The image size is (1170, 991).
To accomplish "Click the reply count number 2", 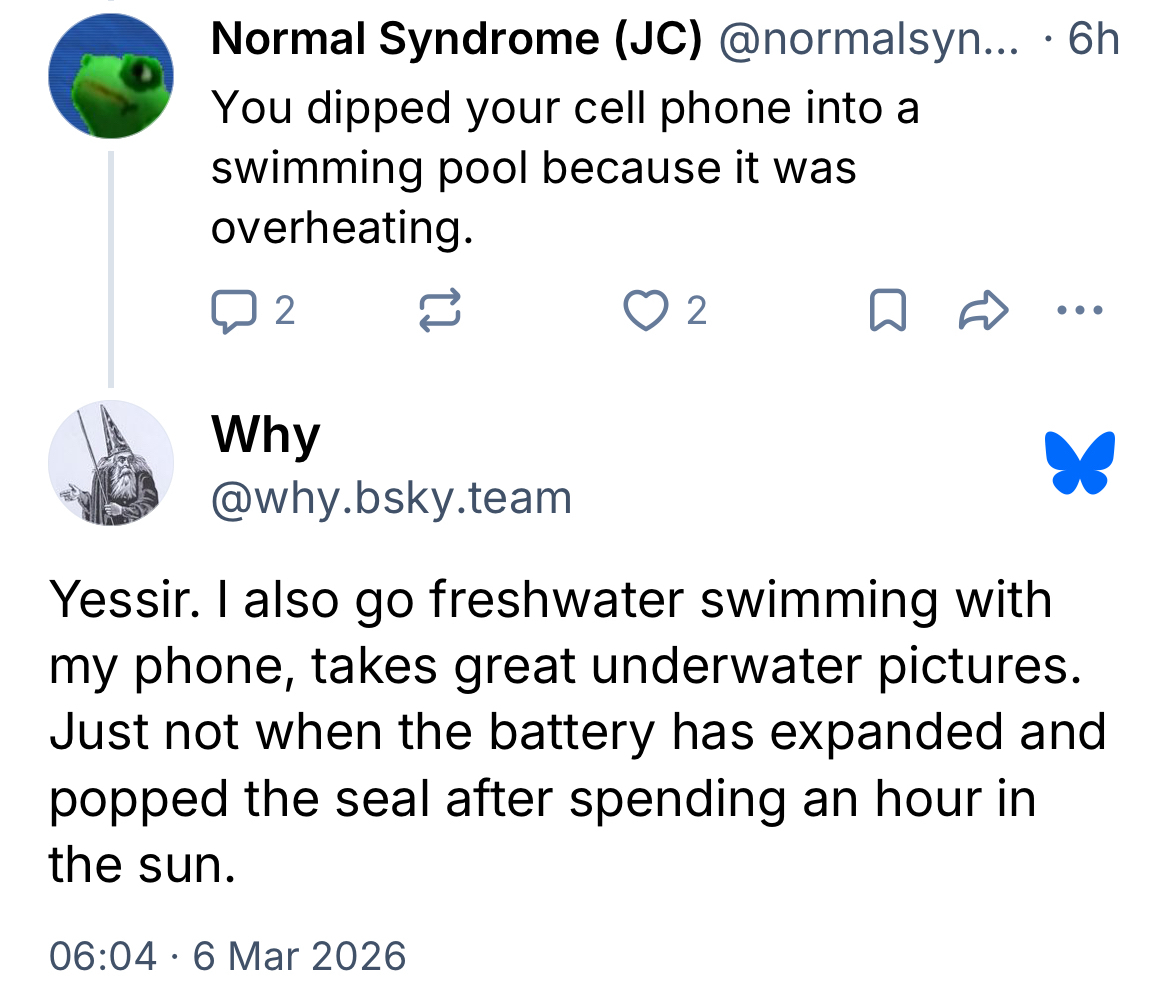I will (284, 311).
